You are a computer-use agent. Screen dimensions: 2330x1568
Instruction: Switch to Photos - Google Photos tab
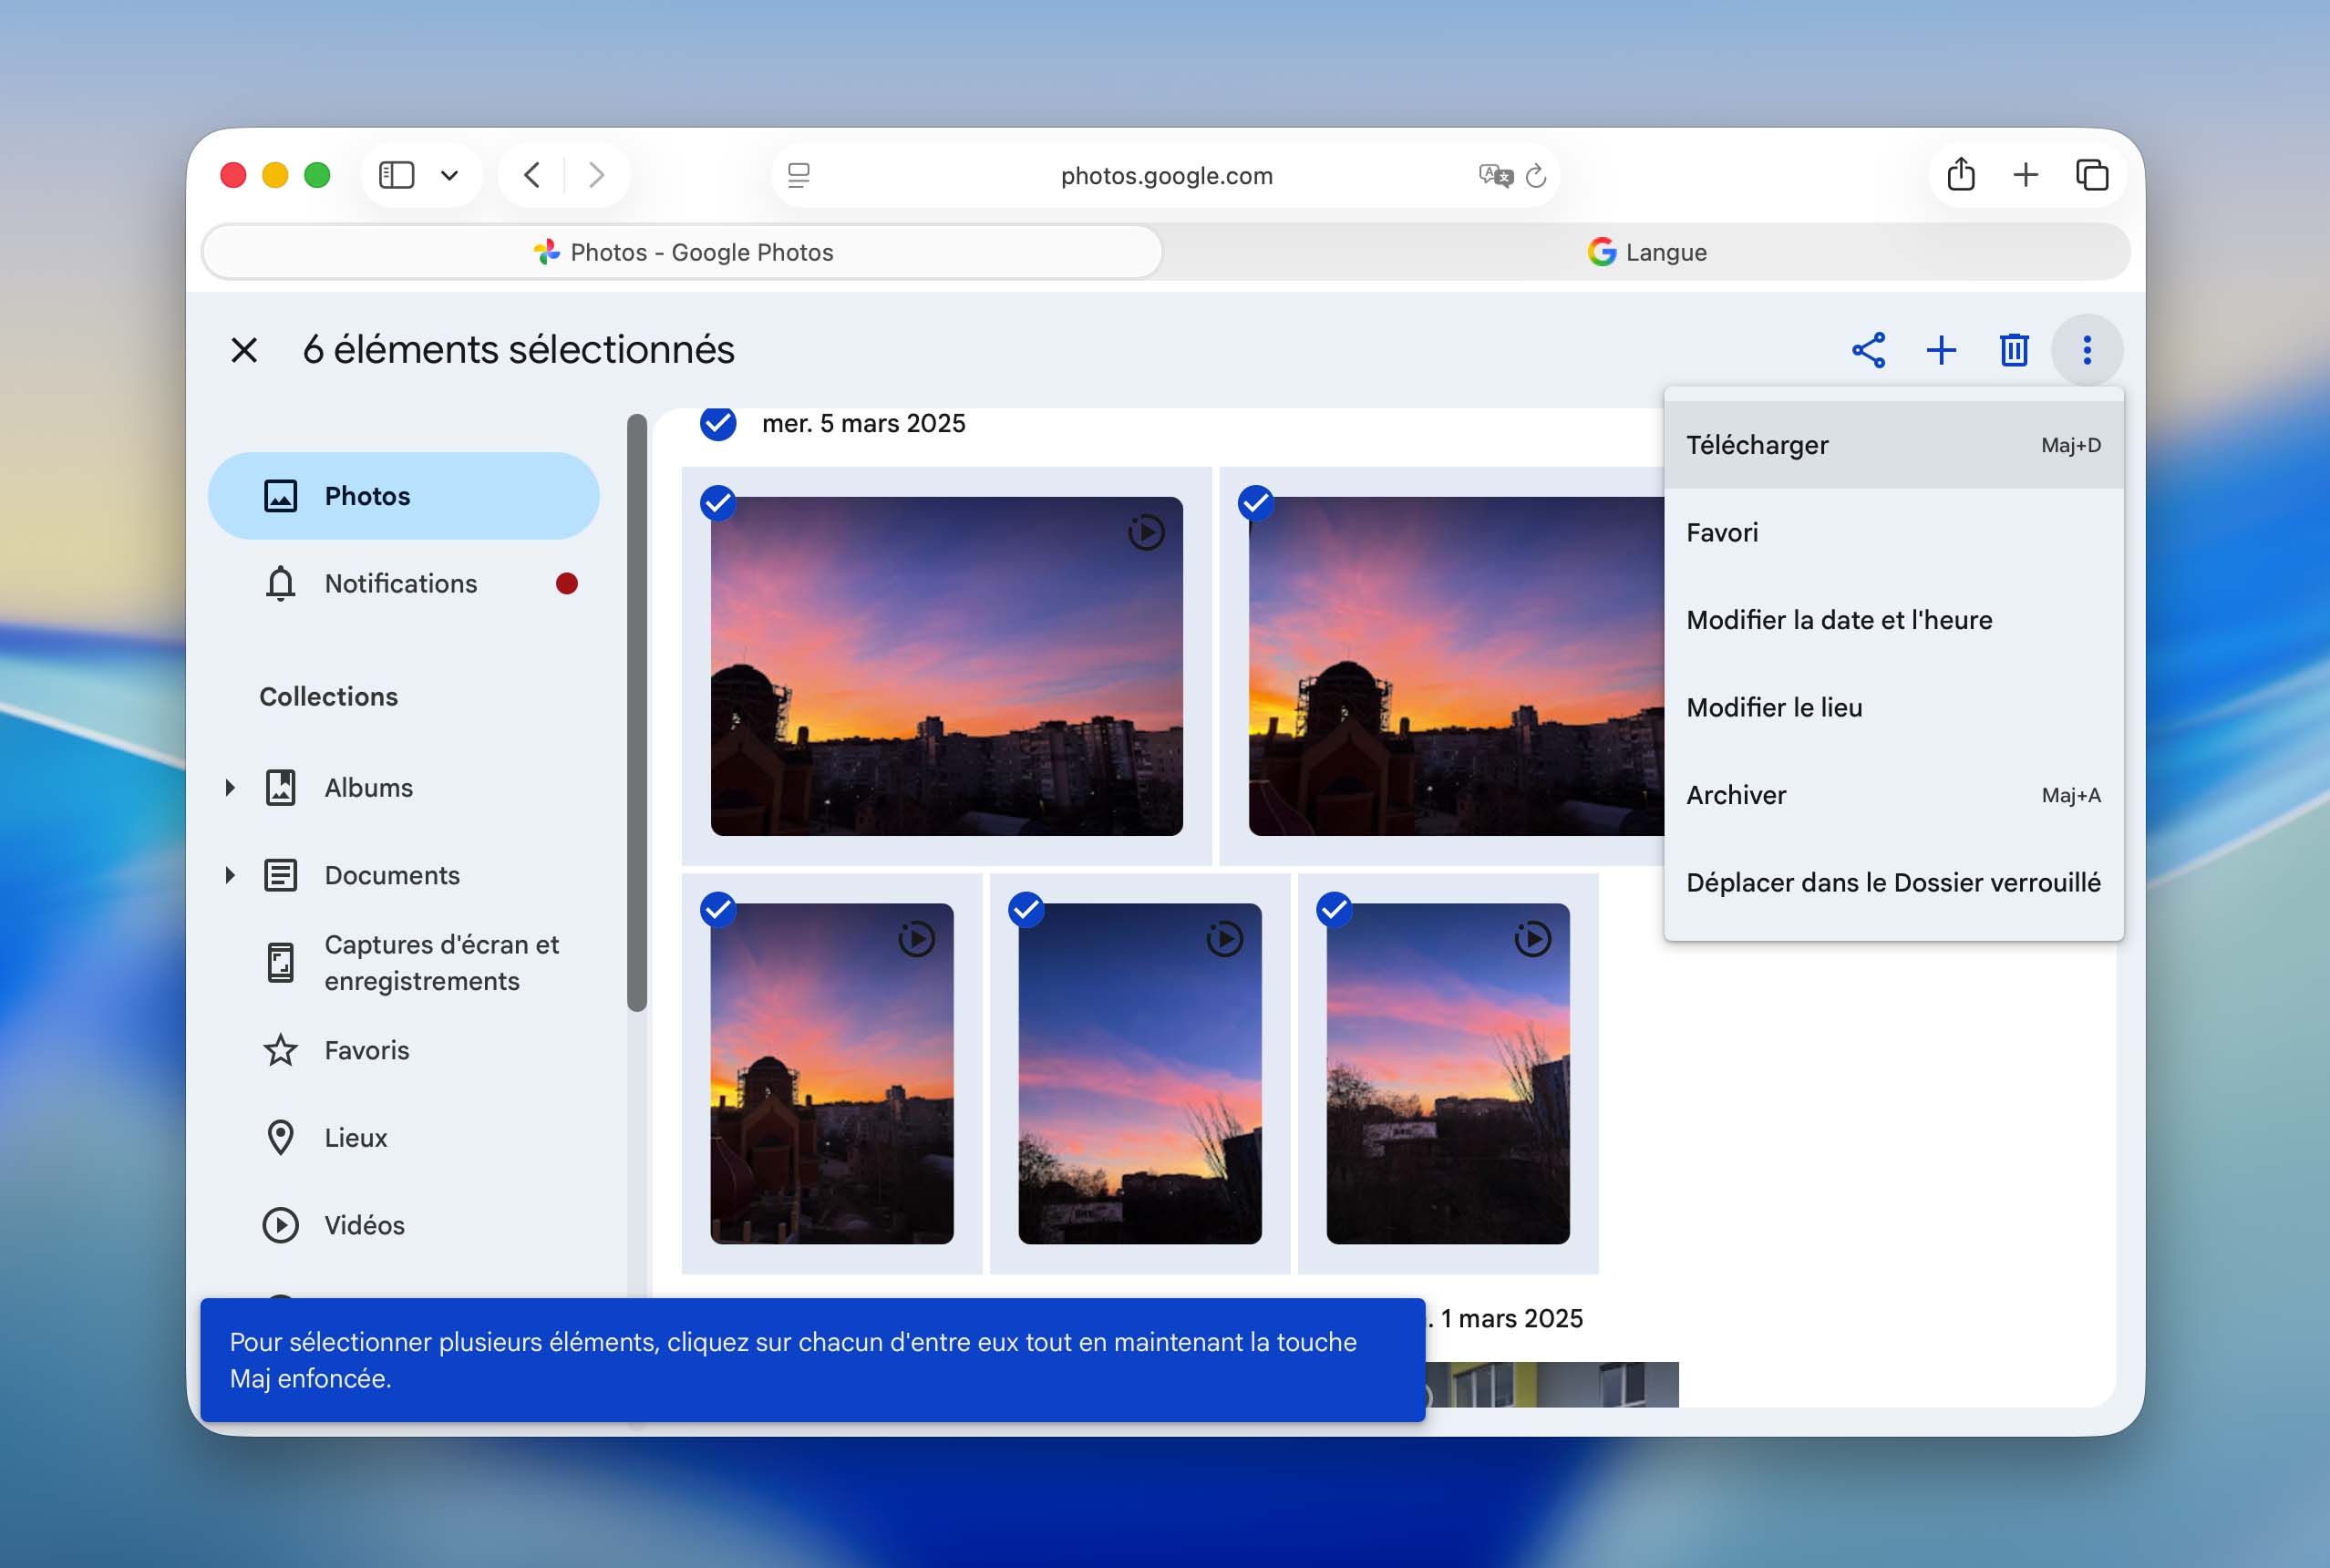pyautogui.click(x=683, y=252)
